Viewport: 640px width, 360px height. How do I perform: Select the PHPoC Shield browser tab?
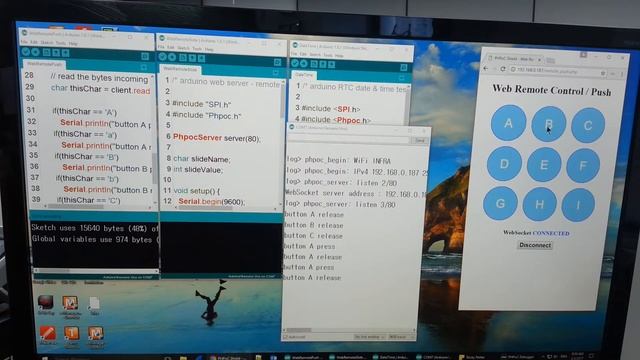[x=514, y=59]
